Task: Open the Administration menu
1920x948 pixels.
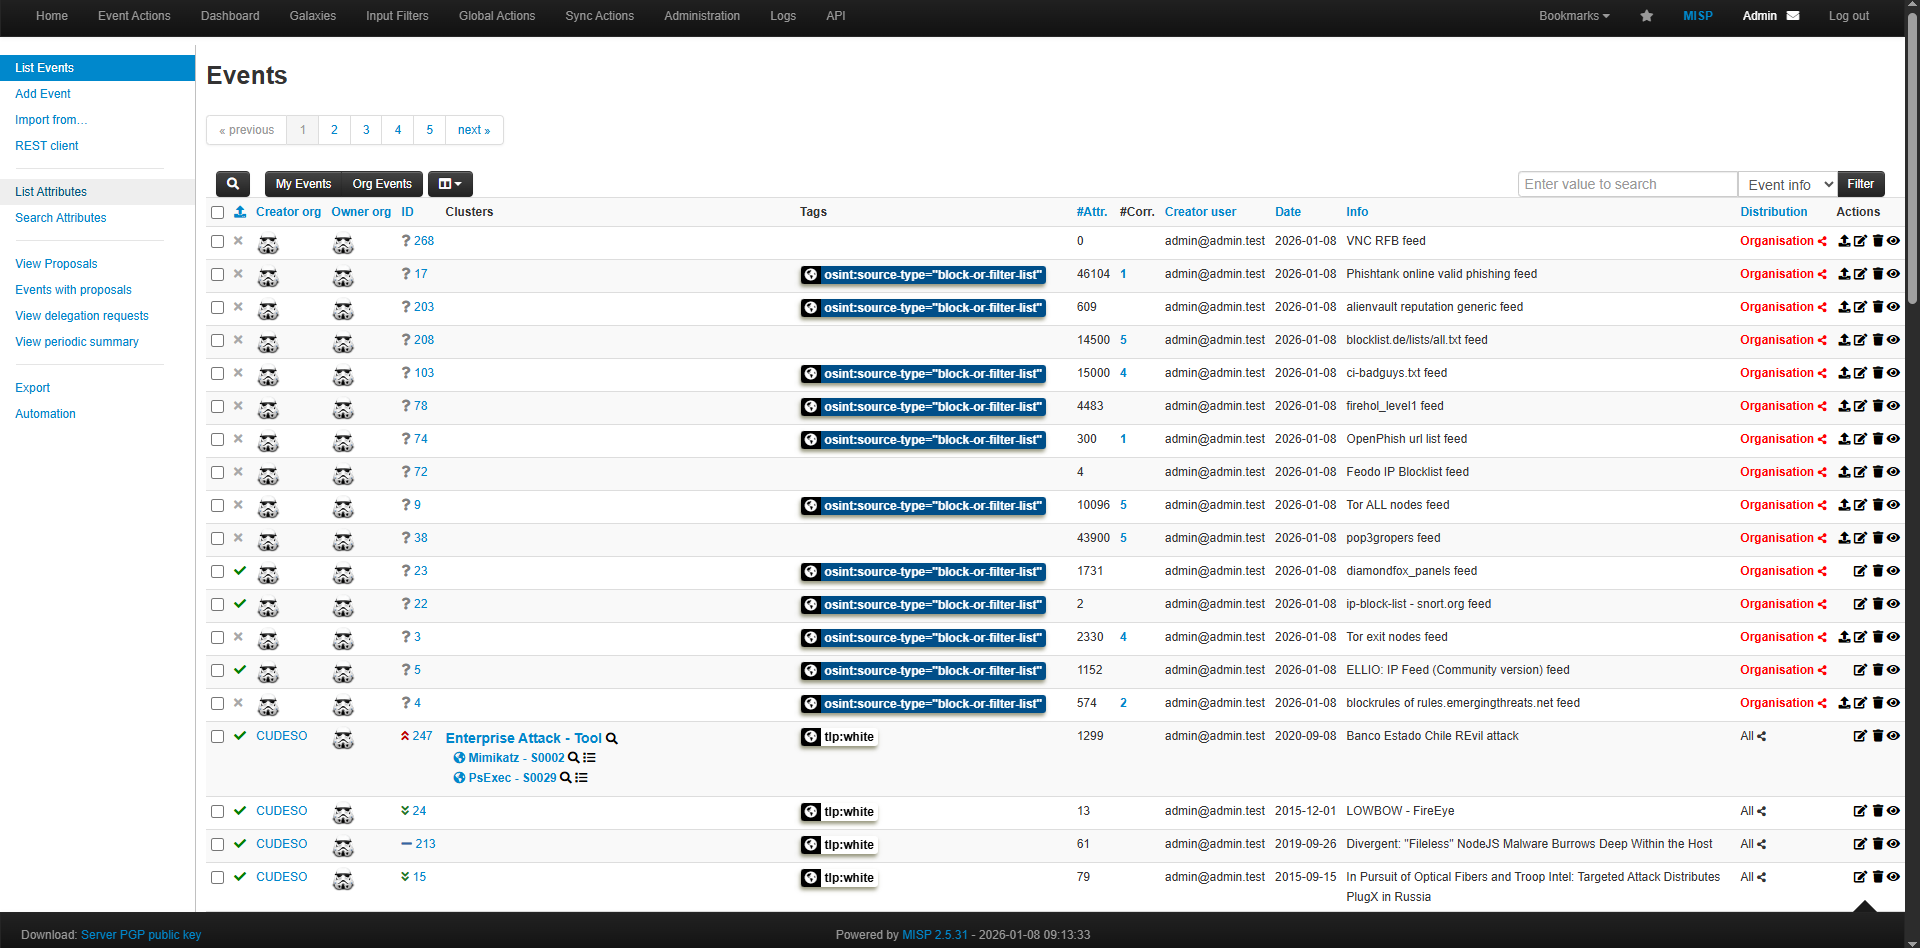Action: (x=702, y=16)
